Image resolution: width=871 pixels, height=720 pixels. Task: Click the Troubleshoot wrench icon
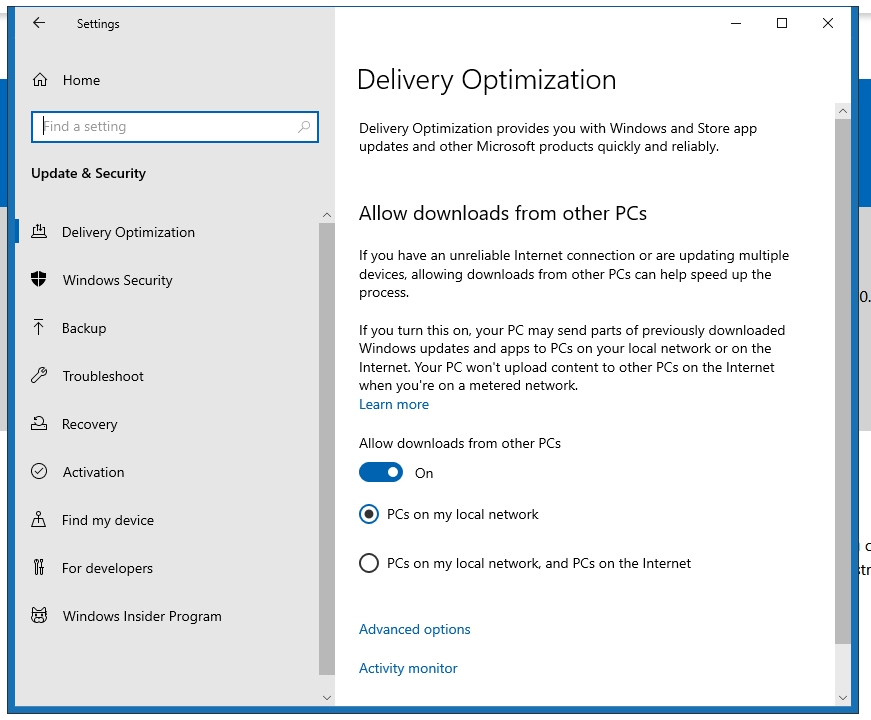point(39,376)
